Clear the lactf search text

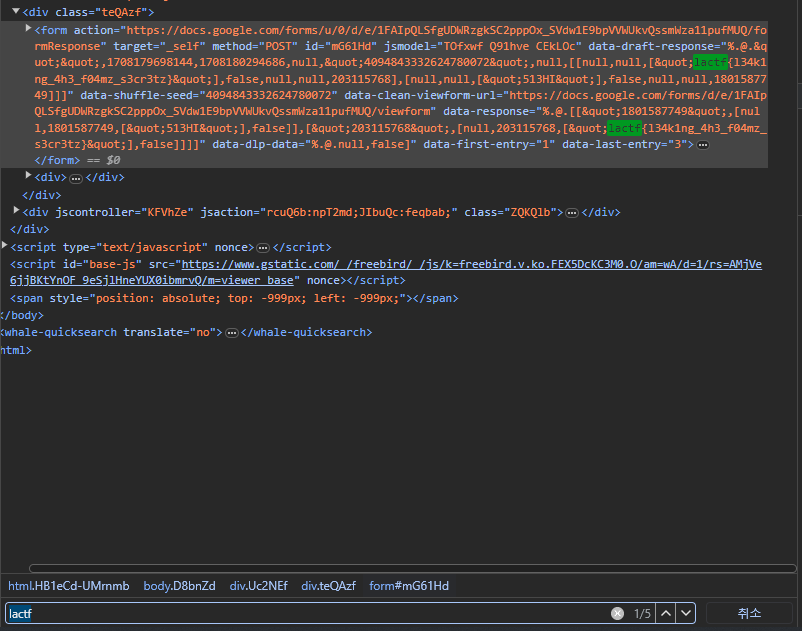coord(617,613)
